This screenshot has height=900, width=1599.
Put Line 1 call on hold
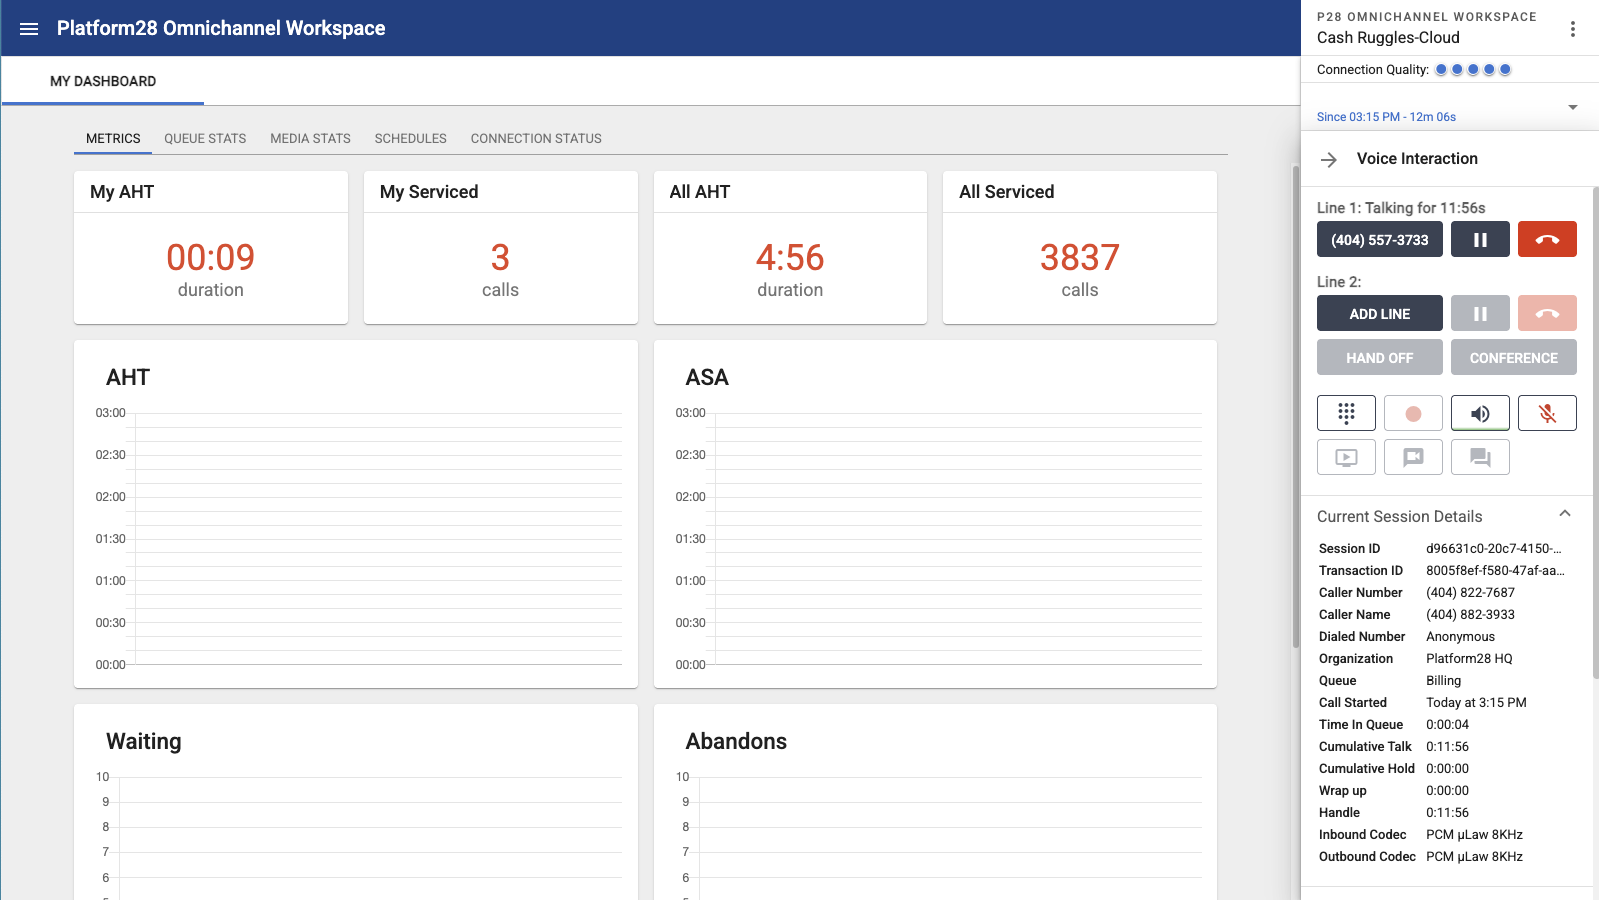tap(1480, 240)
